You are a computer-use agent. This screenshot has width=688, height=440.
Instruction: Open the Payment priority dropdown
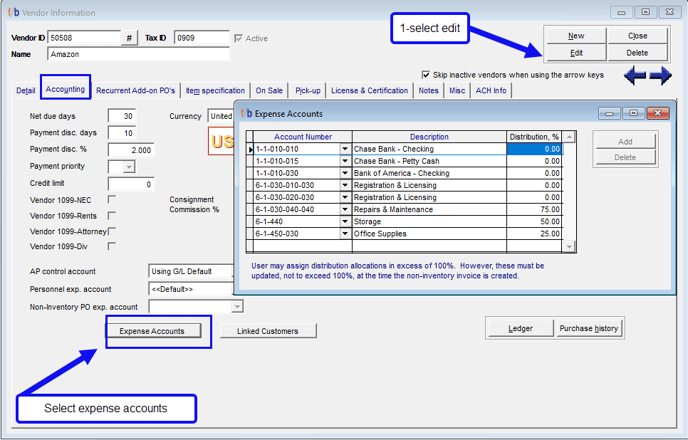point(129,167)
